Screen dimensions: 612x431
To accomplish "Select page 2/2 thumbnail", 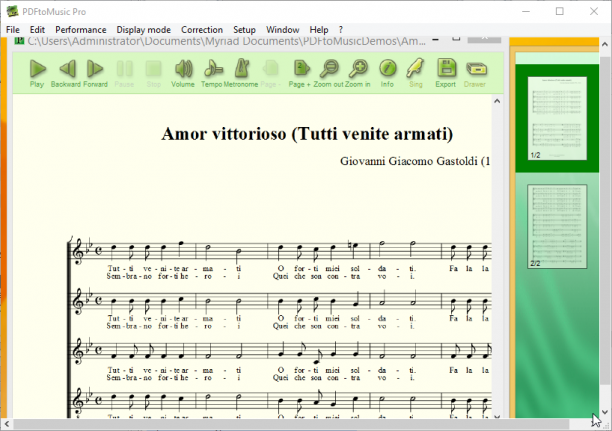I will (x=557, y=226).
